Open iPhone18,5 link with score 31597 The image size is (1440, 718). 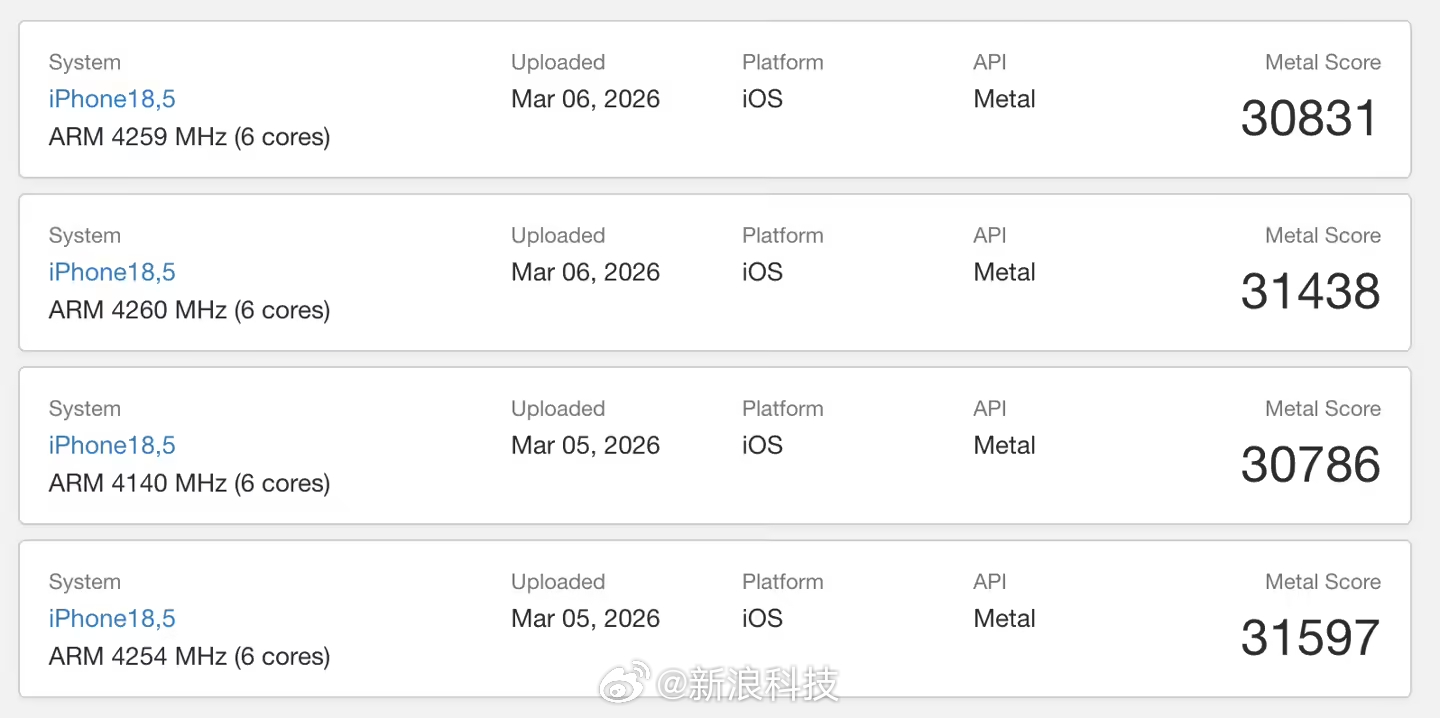[x=112, y=618]
